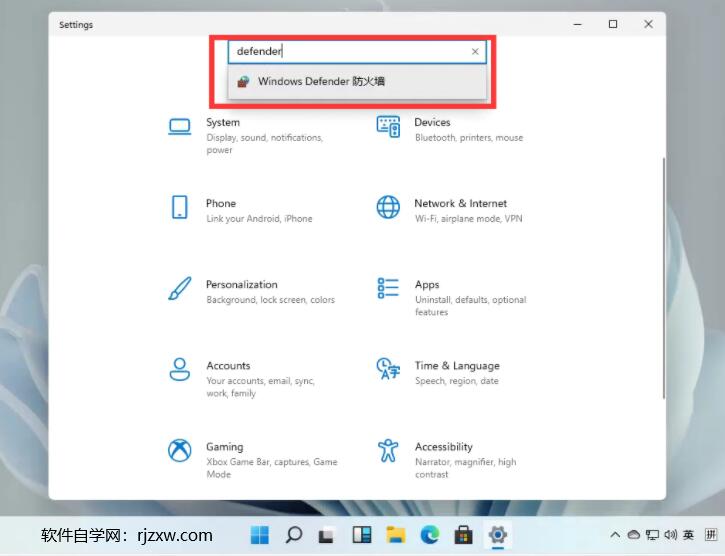Select the Phone settings icon
Screen dimensions: 725x556
click(179, 207)
